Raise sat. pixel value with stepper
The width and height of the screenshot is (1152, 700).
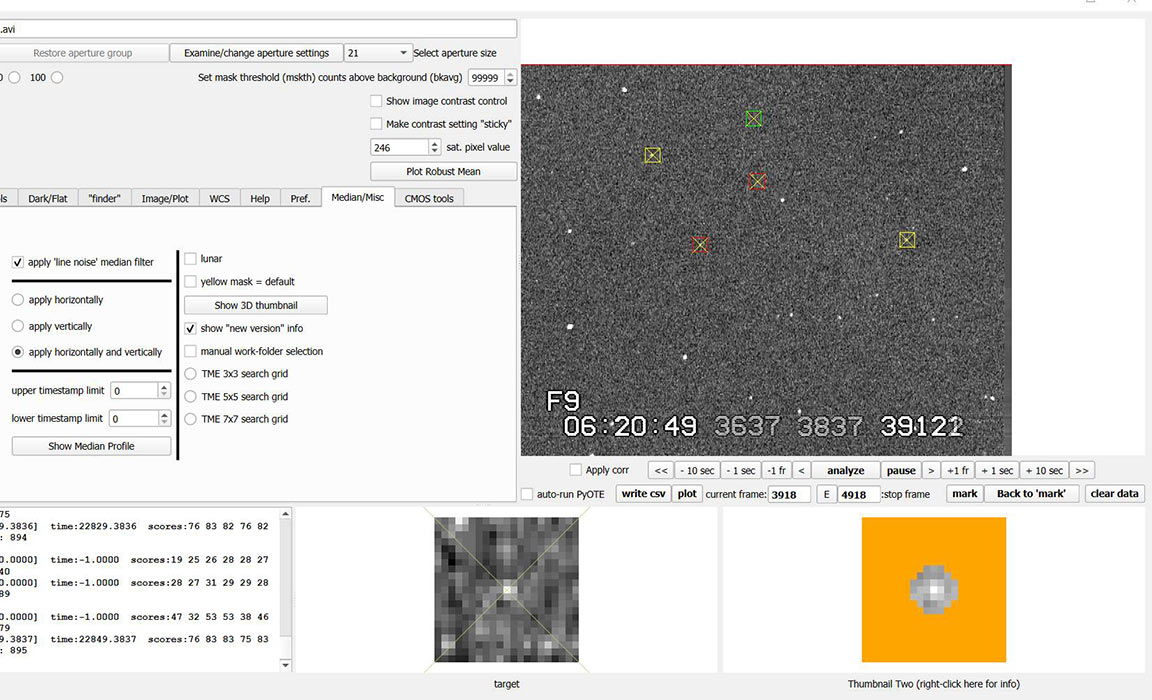(x=434, y=143)
